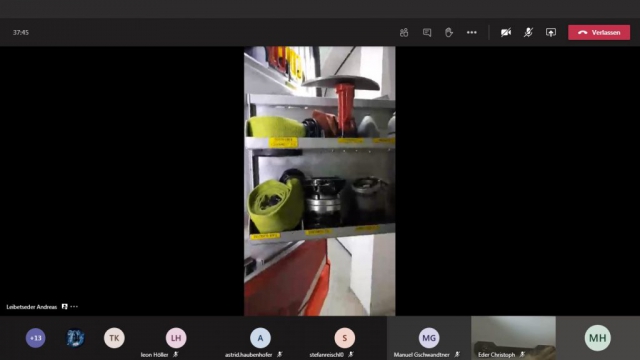This screenshot has height=360, width=640.
Task: Open the meeting chat panel
Action: pyautogui.click(x=427, y=32)
